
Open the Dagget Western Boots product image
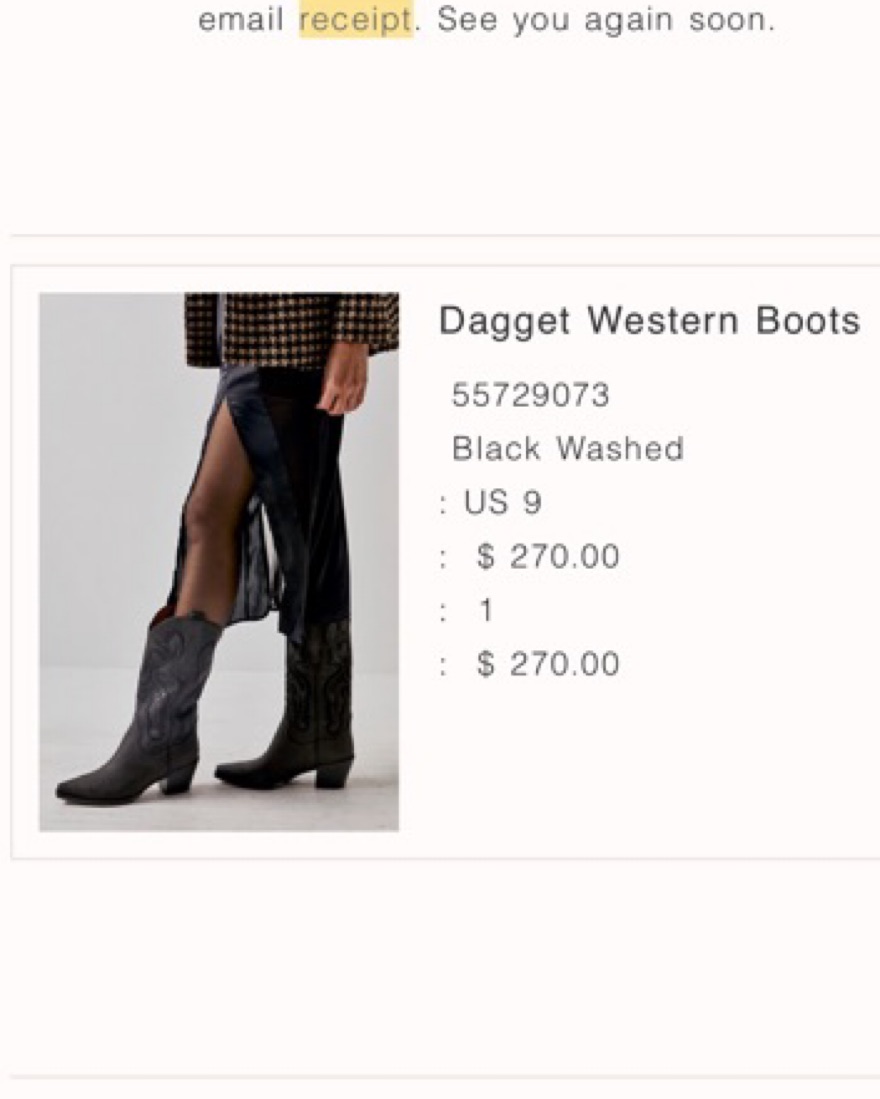click(219, 562)
